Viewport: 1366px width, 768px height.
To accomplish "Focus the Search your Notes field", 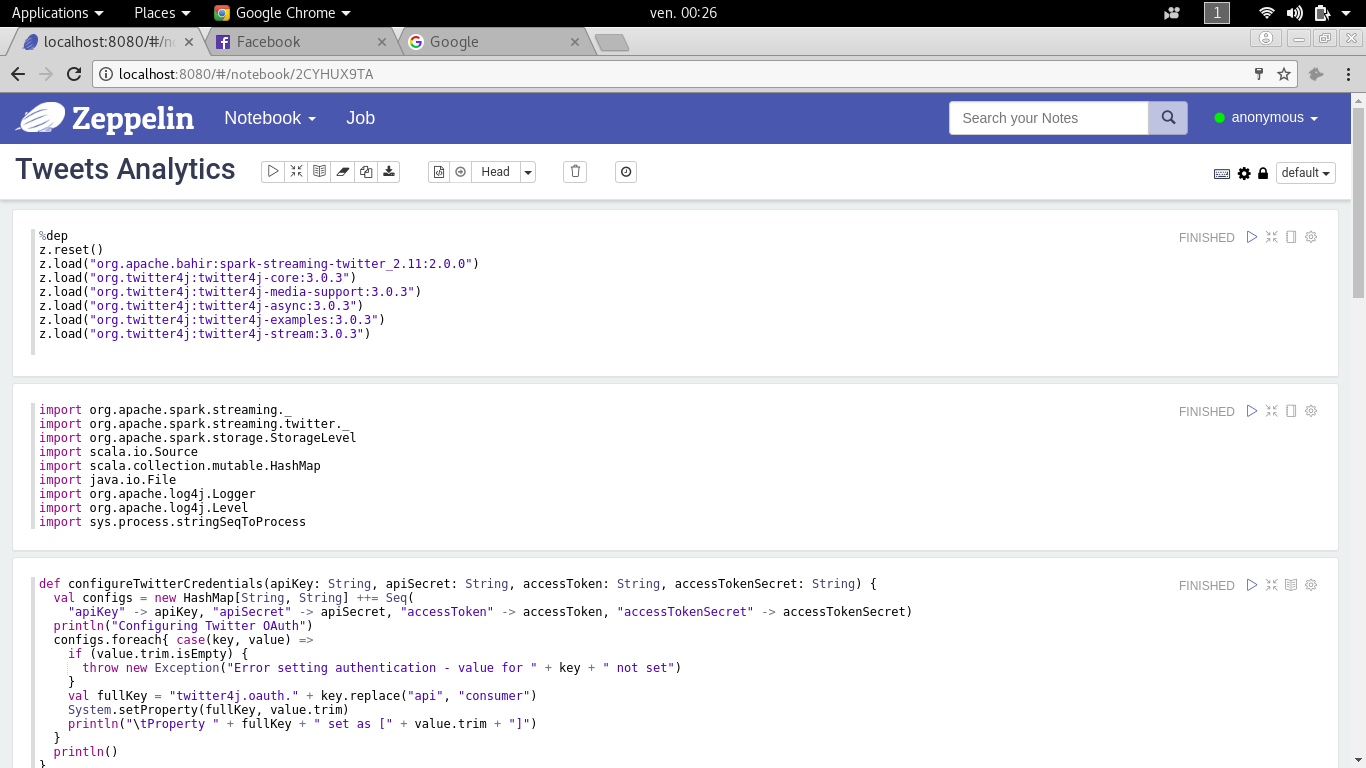I will coord(1049,118).
